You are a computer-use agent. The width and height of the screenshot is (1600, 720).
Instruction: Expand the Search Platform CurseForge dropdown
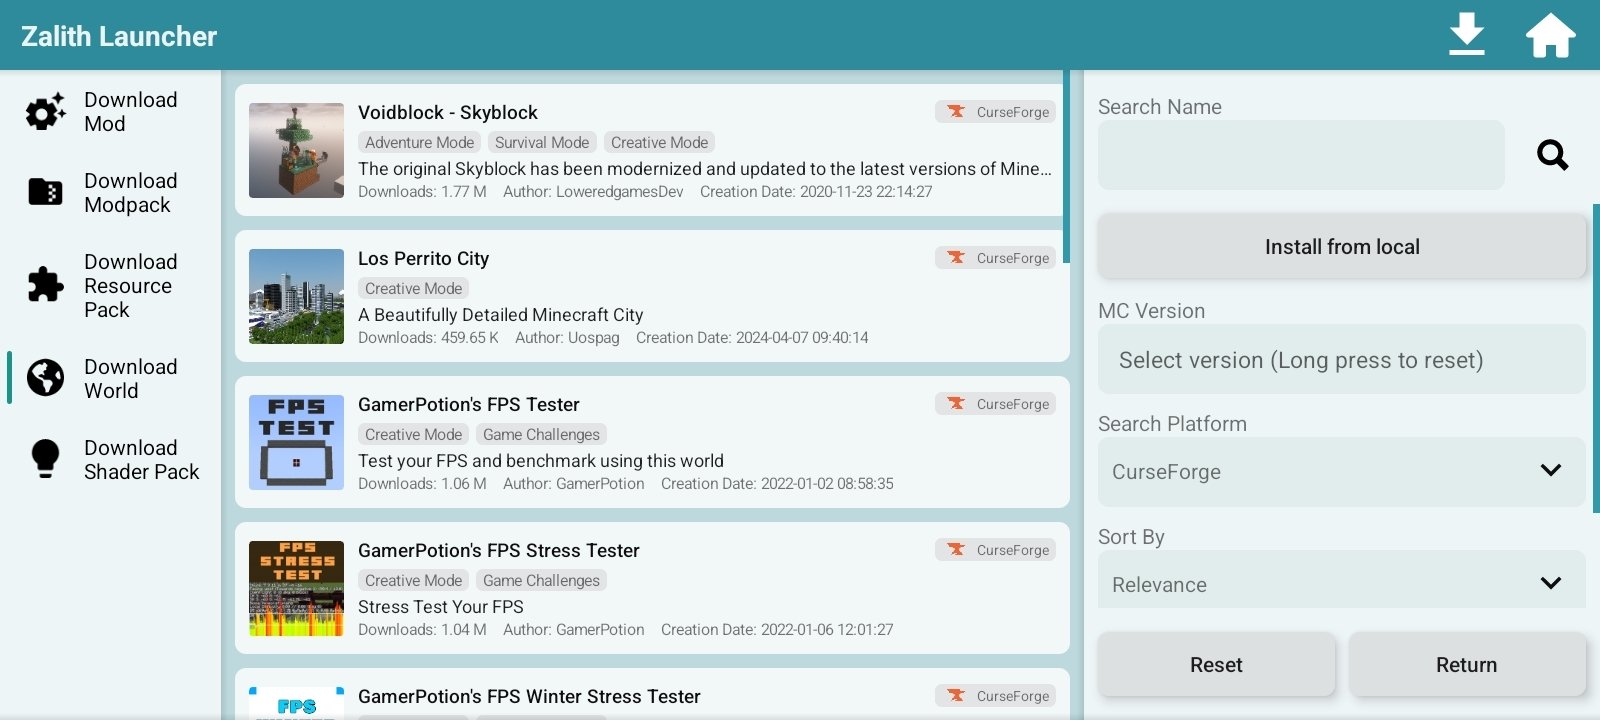coord(1341,472)
